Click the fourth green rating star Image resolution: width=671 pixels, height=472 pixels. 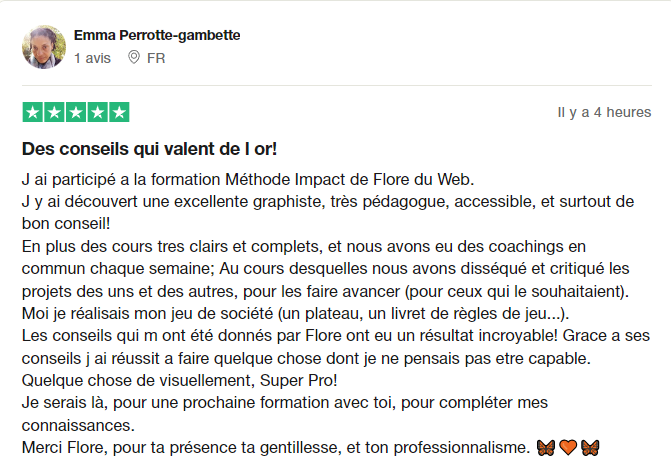pos(97,112)
